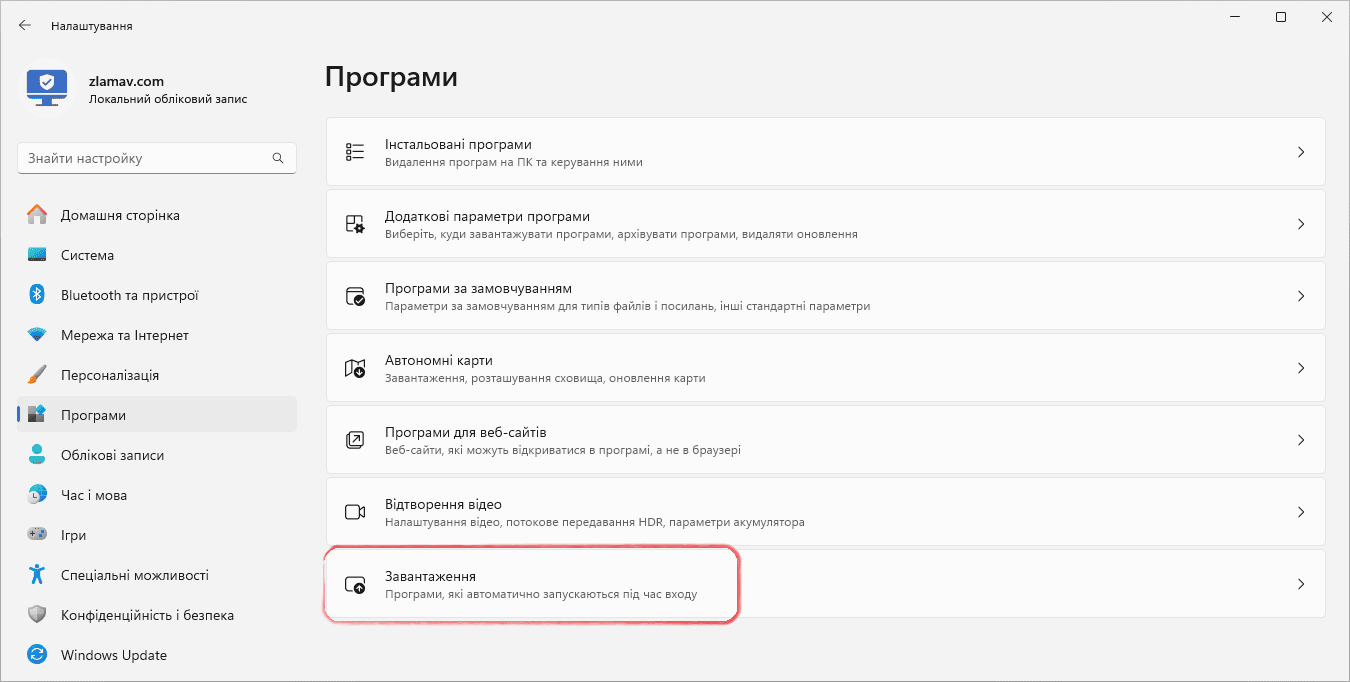Click the Автономні карти row chevron
The width and height of the screenshot is (1350, 682).
(1301, 368)
